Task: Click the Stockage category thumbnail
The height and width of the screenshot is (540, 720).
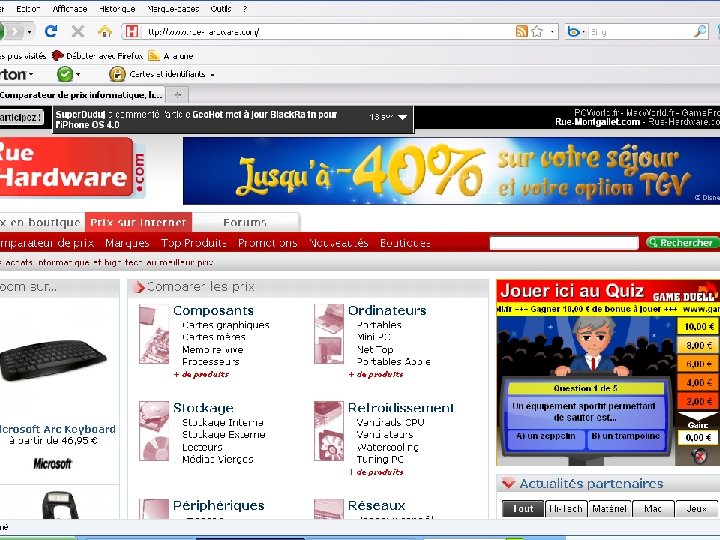Action: coord(154,431)
